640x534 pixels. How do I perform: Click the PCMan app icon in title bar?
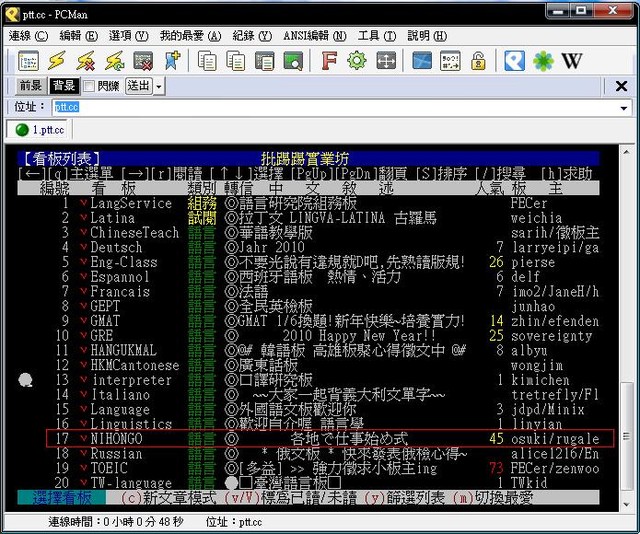pos(12,15)
